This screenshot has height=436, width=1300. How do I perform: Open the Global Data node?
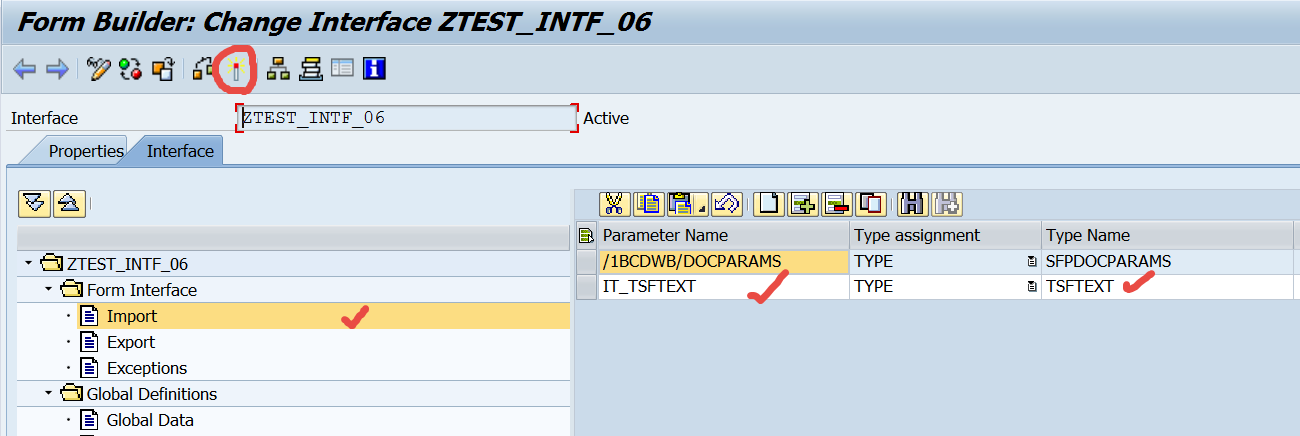coord(150,420)
